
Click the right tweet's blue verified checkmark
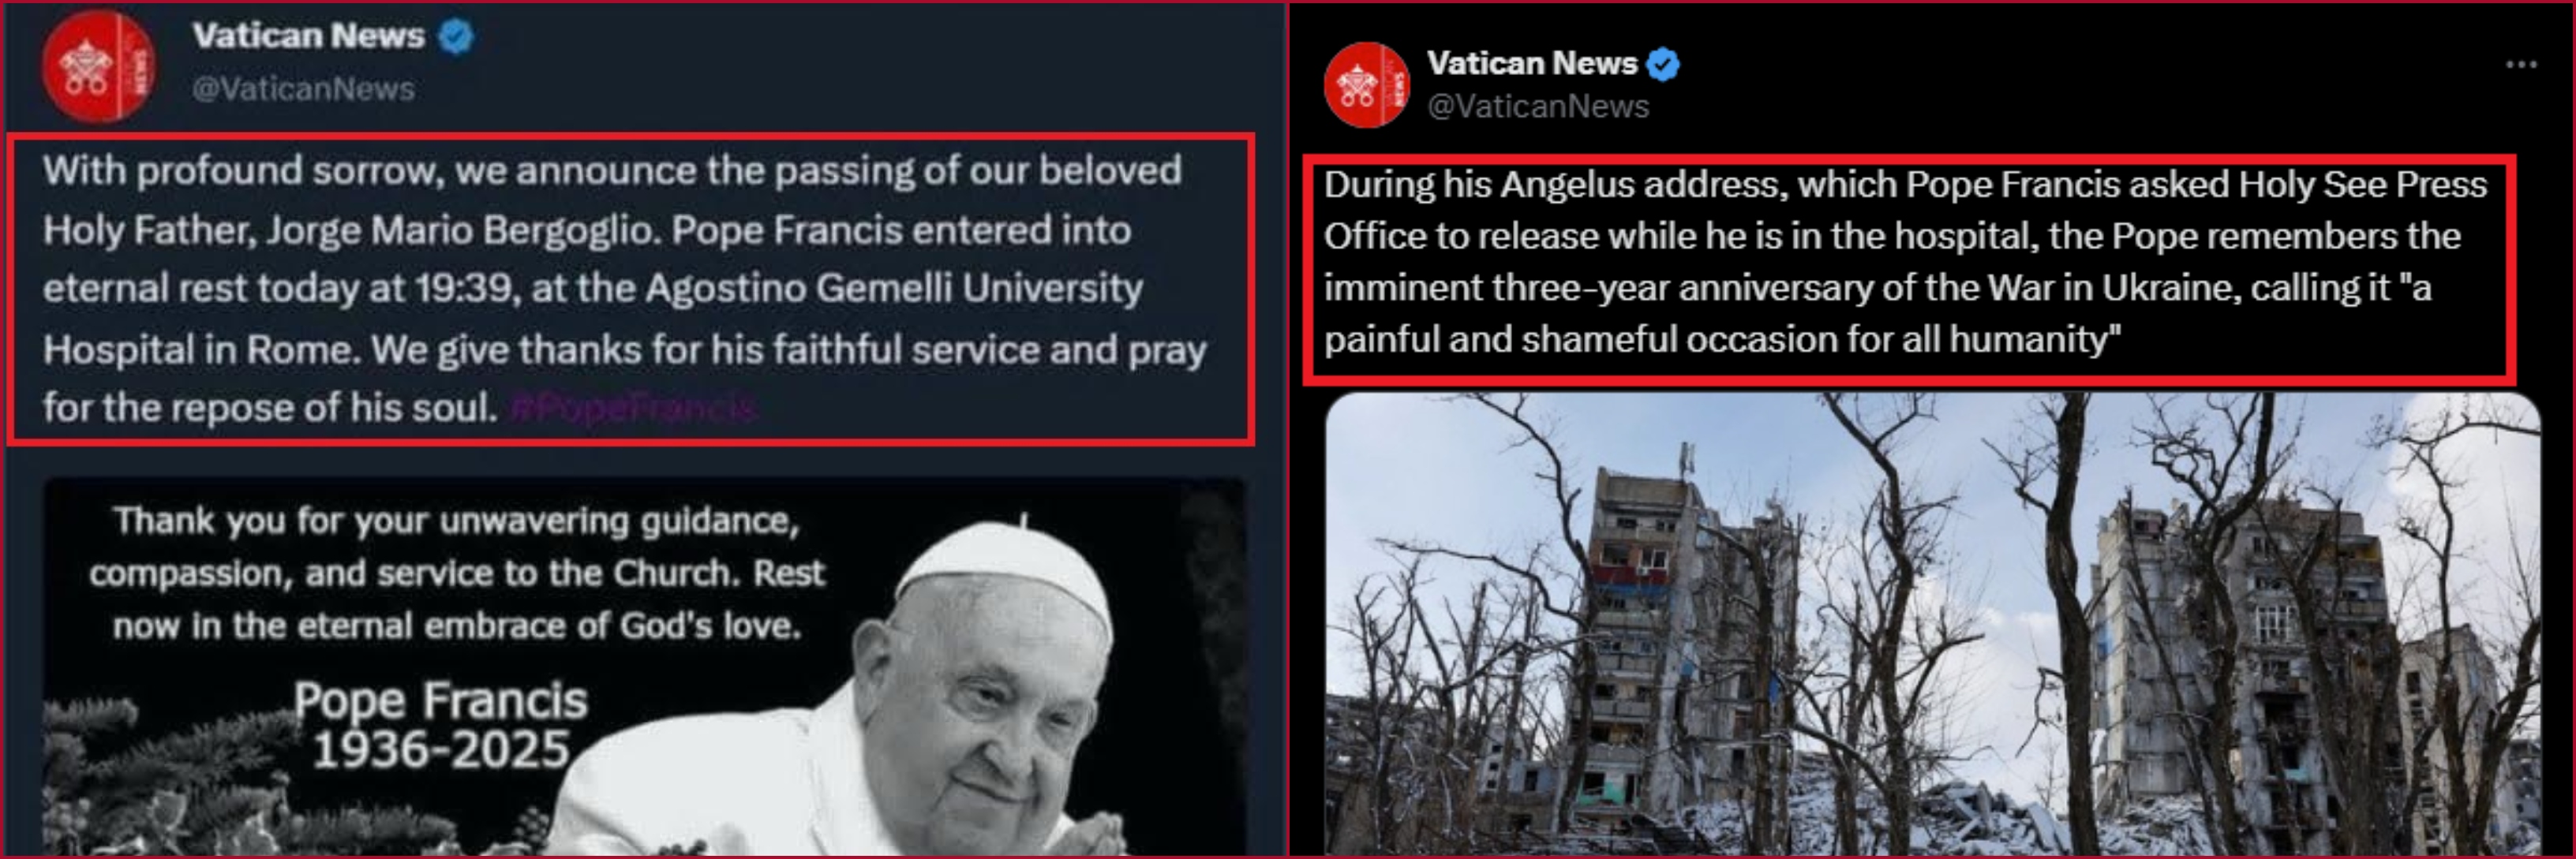click(x=1663, y=64)
